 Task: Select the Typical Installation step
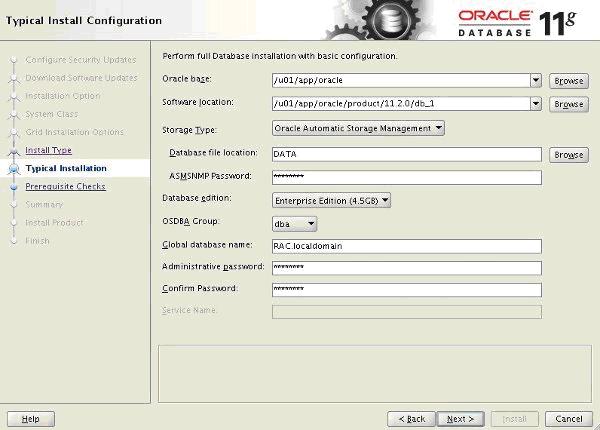tap(66, 168)
